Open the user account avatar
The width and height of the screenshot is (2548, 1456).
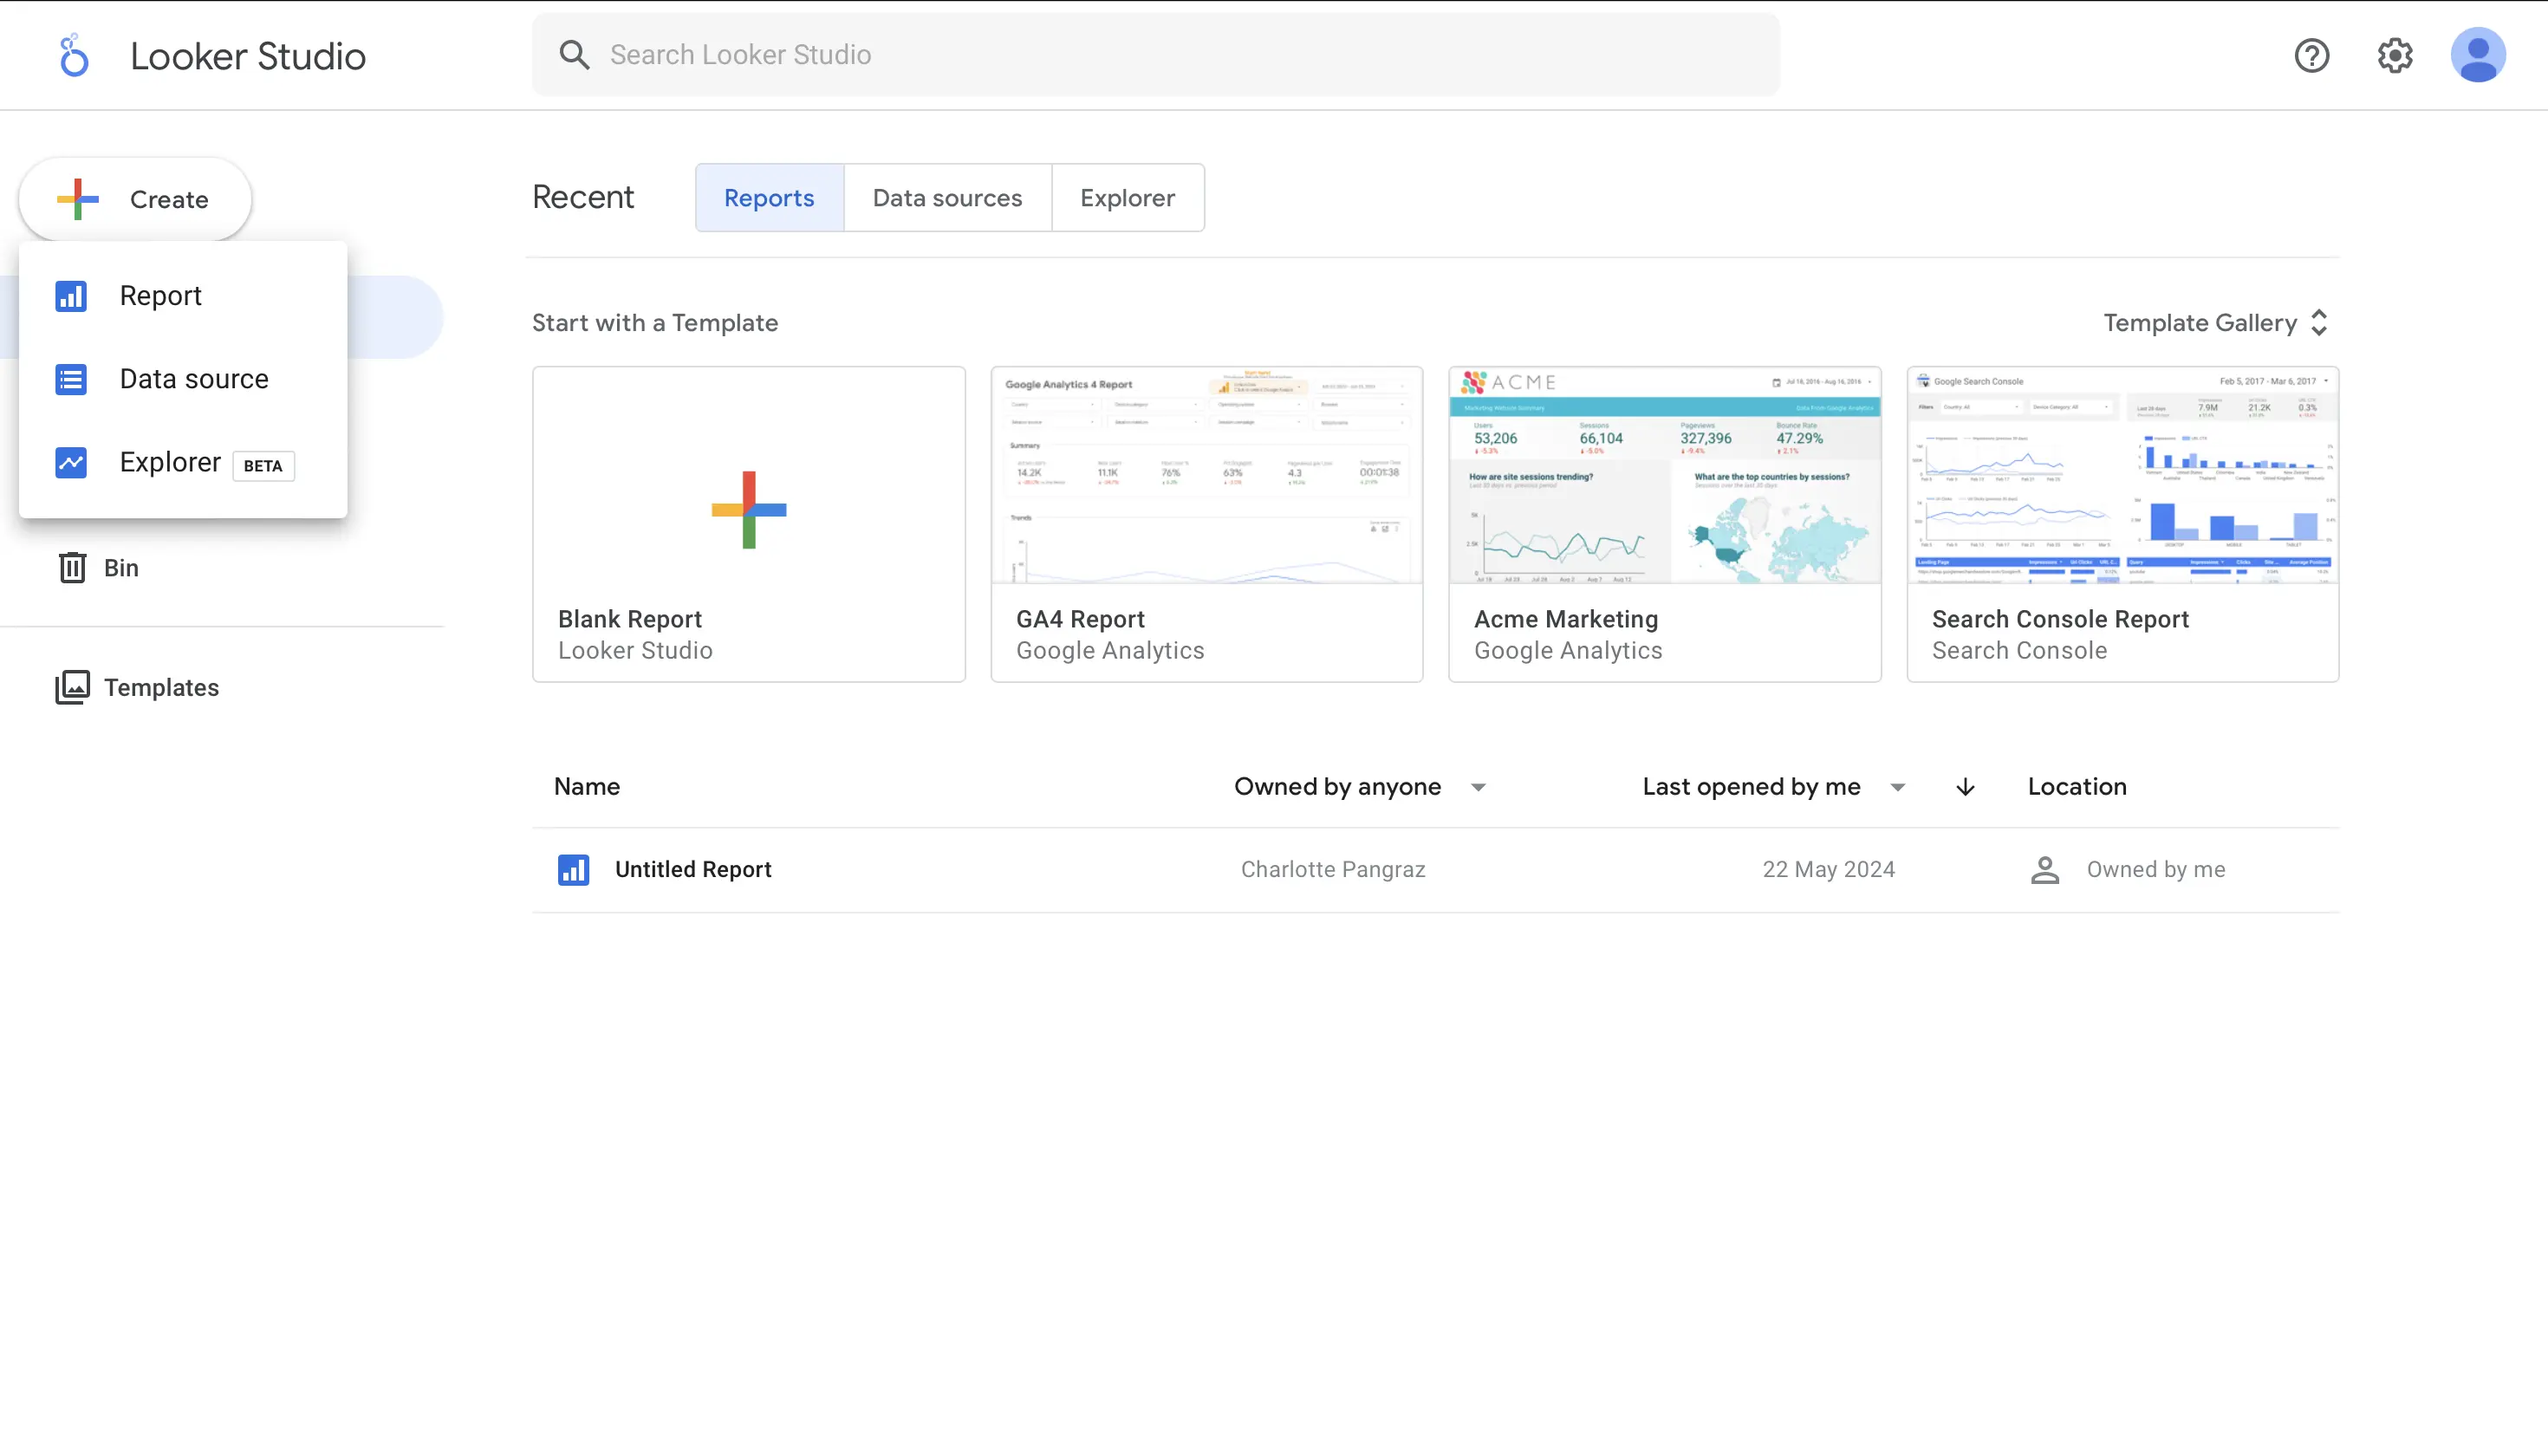coord(2478,55)
